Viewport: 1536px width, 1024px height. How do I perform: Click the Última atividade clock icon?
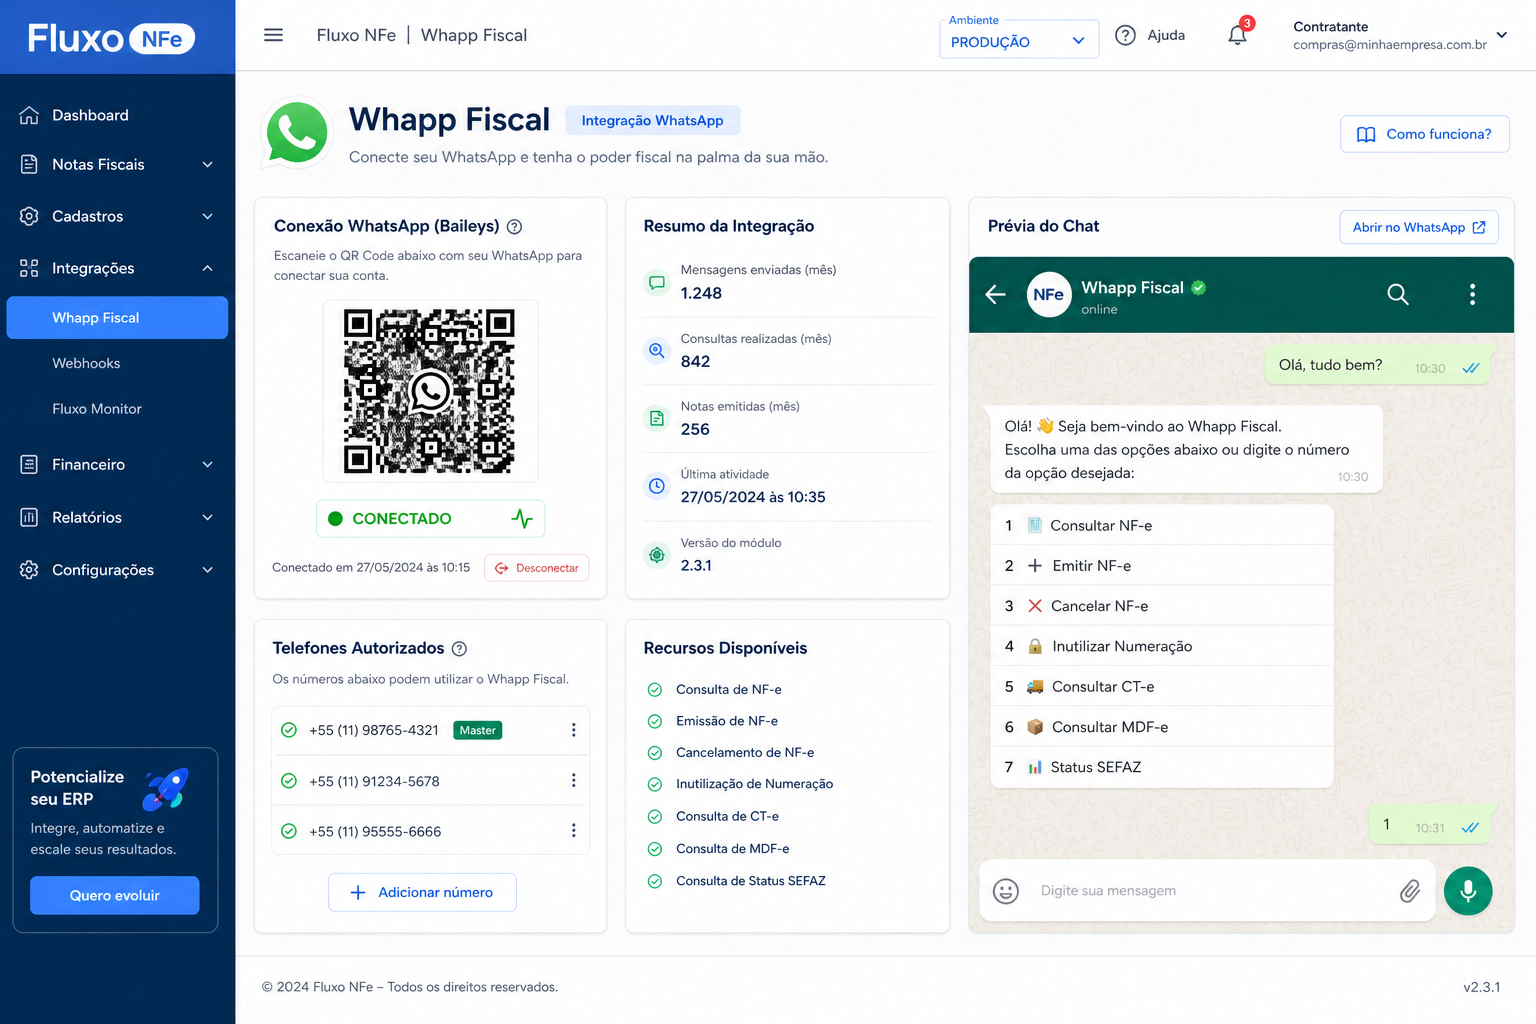657,486
